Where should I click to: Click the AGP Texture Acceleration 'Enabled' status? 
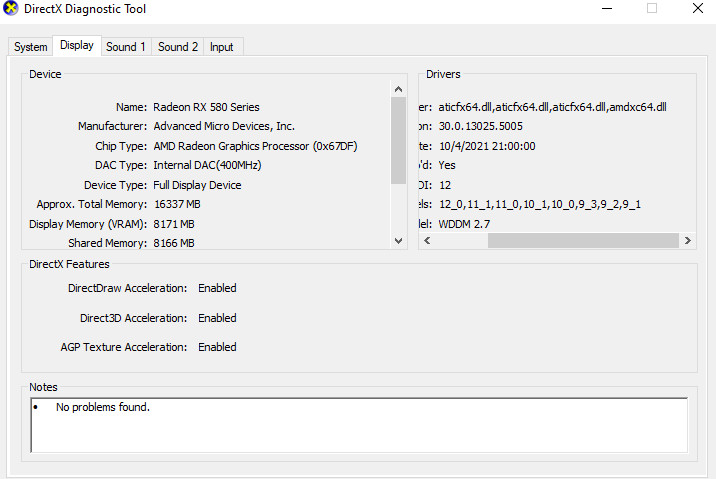coord(217,347)
